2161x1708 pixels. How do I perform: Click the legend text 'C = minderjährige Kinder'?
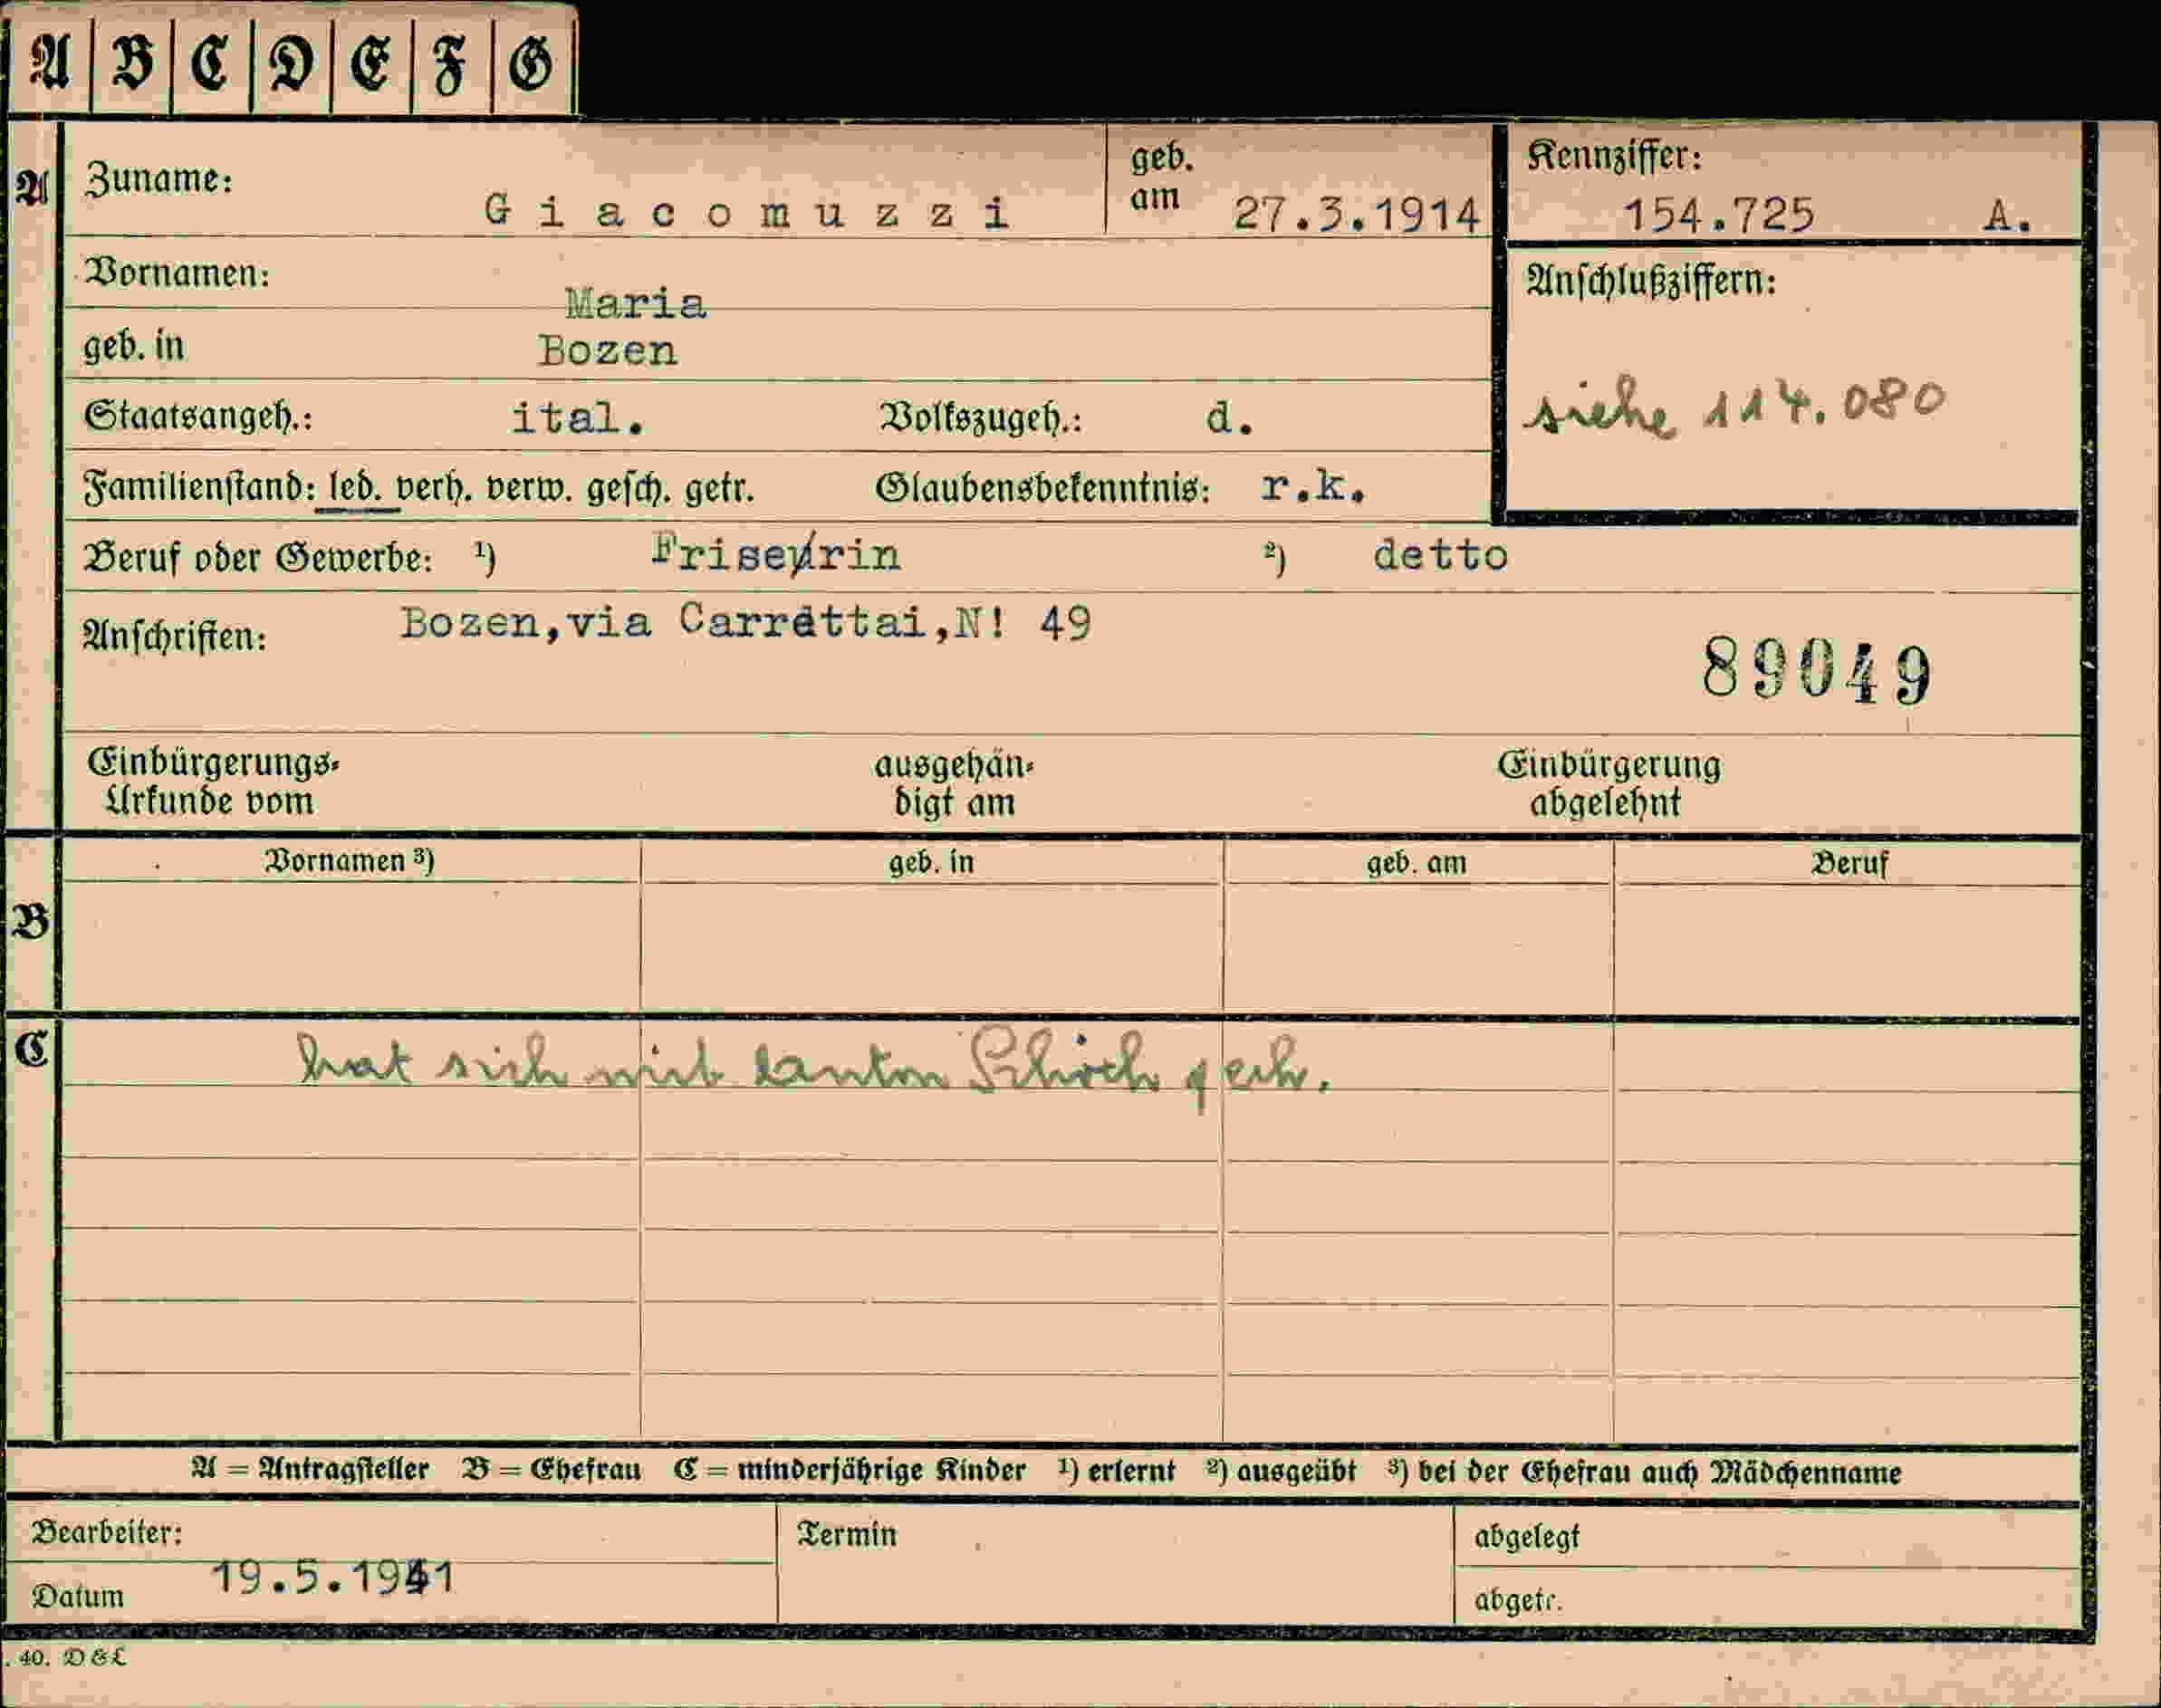pos(850,1470)
